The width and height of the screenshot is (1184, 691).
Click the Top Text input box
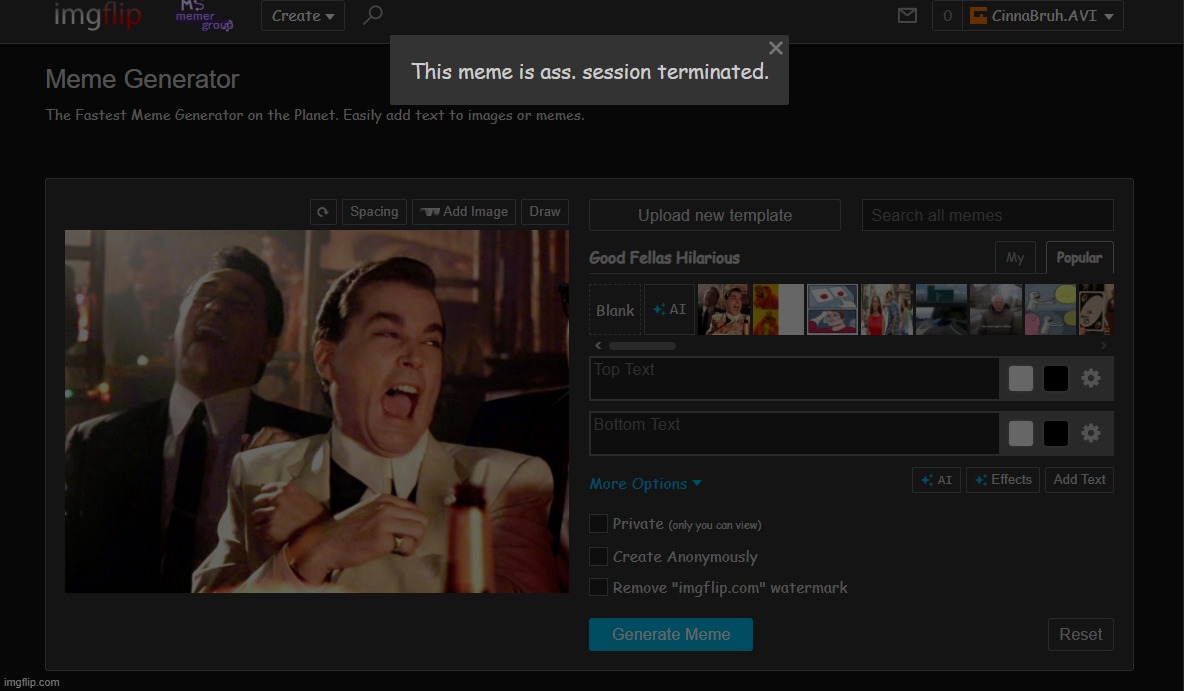pos(794,378)
